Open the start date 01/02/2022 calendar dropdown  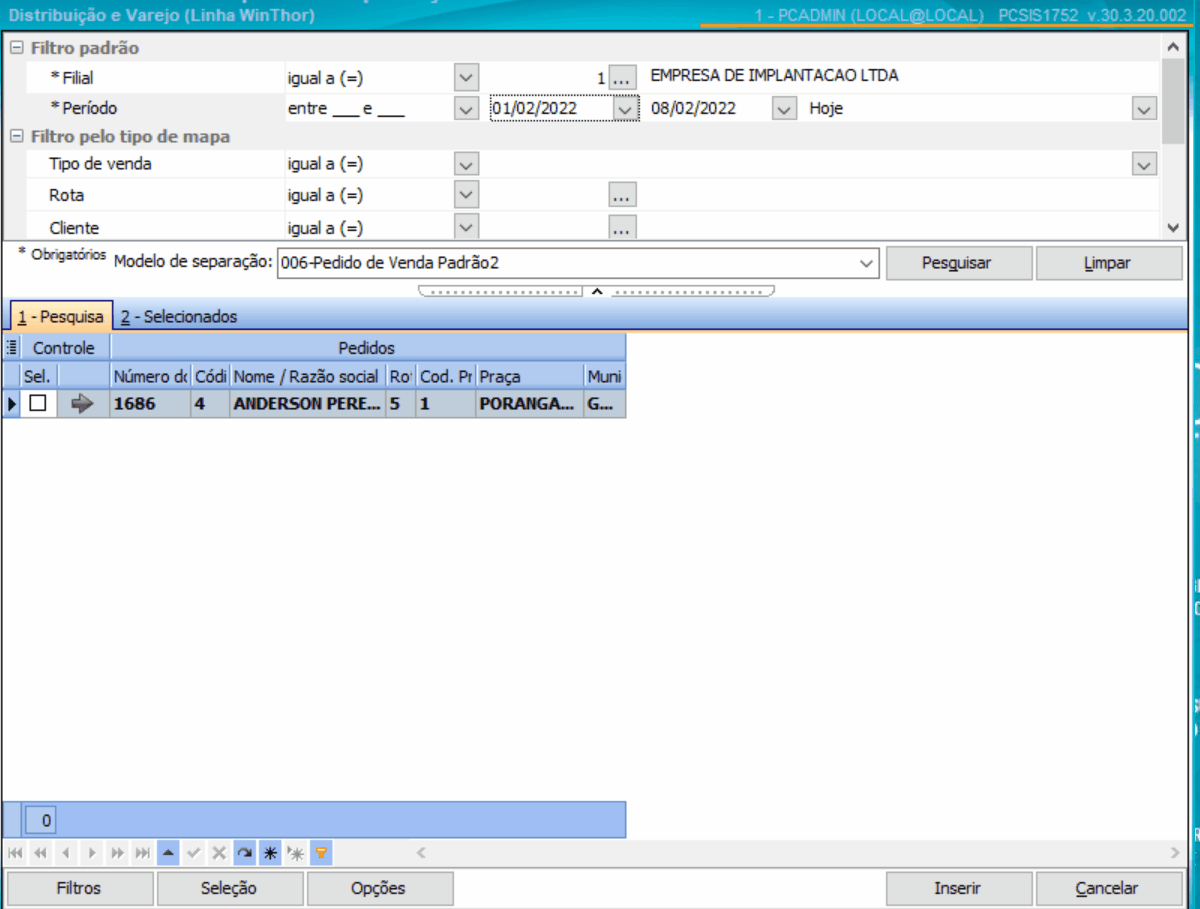(x=626, y=109)
